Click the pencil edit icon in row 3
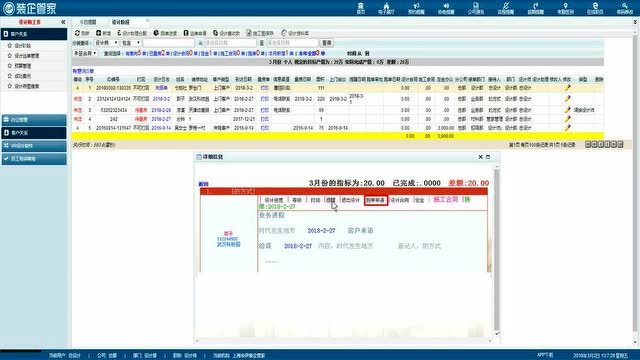Viewport: 640px width, 360px height. (567, 110)
